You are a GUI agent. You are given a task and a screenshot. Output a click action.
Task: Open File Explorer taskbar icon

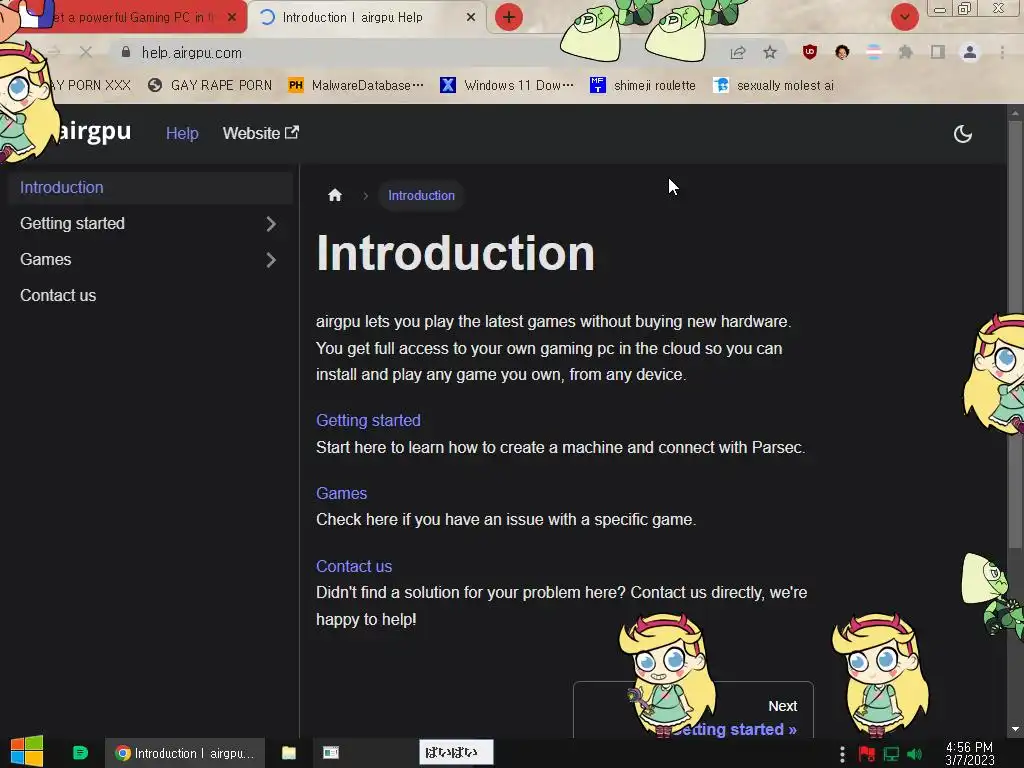point(289,753)
